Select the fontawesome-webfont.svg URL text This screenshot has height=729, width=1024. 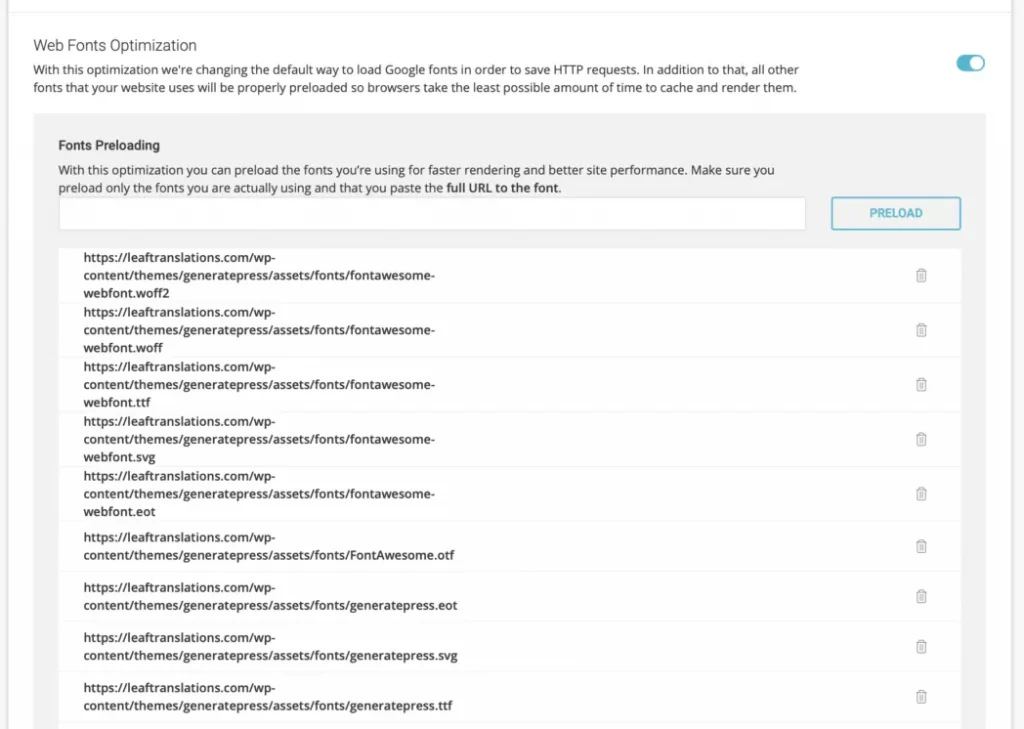click(259, 440)
